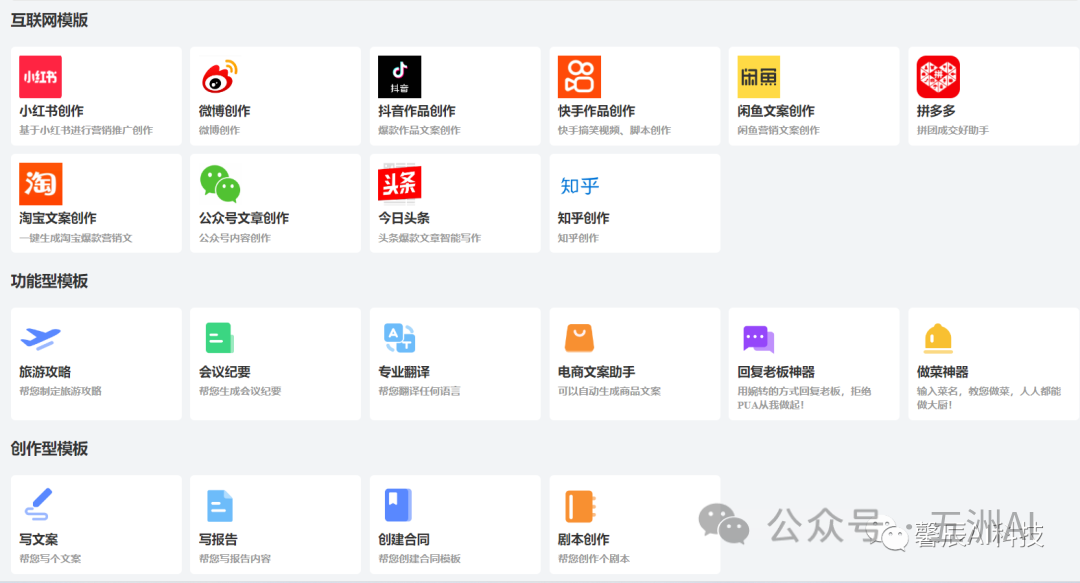Open the 今日头条 red logo icon
Viewport: 1080px width, 583px height.
(x=399, y=184)
